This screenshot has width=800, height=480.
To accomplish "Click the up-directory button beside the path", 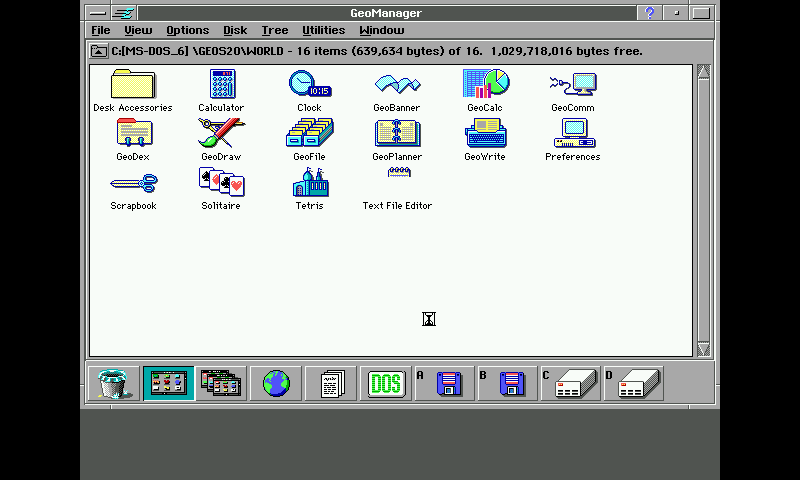I will (99, 51).
